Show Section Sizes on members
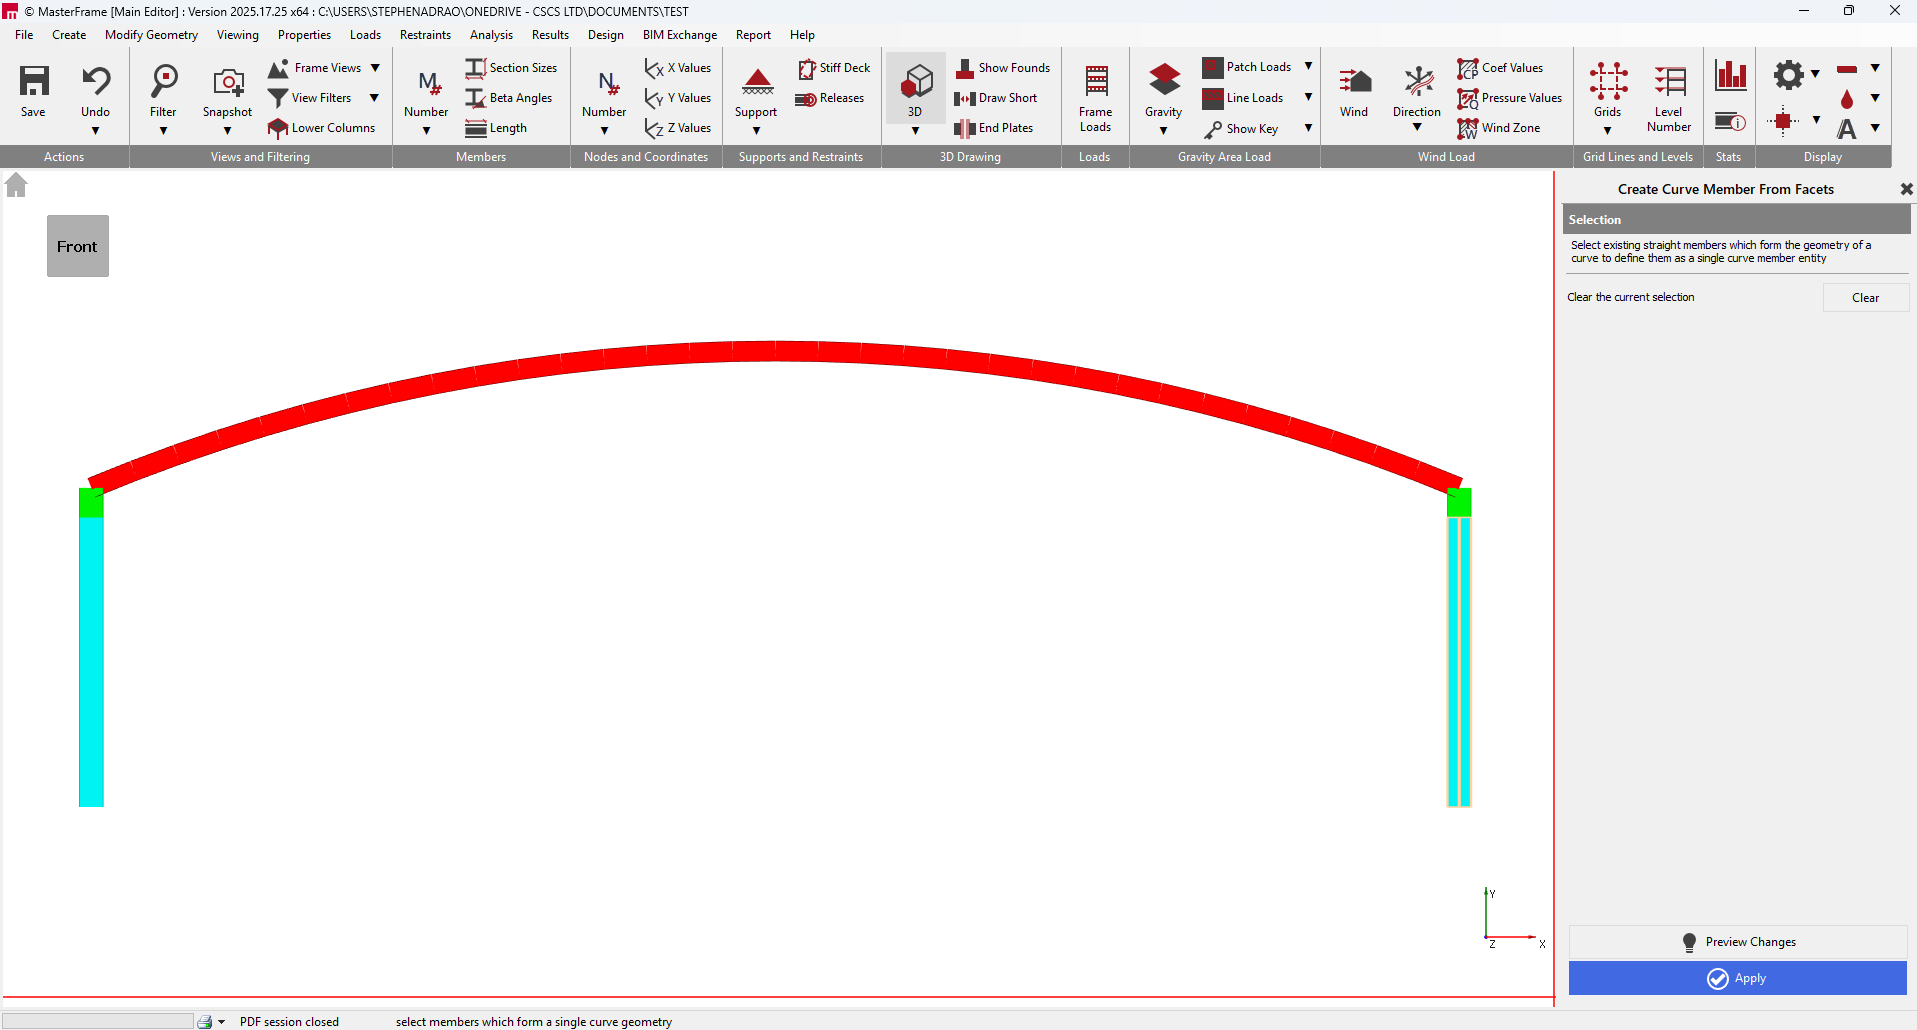 [511, 68]
